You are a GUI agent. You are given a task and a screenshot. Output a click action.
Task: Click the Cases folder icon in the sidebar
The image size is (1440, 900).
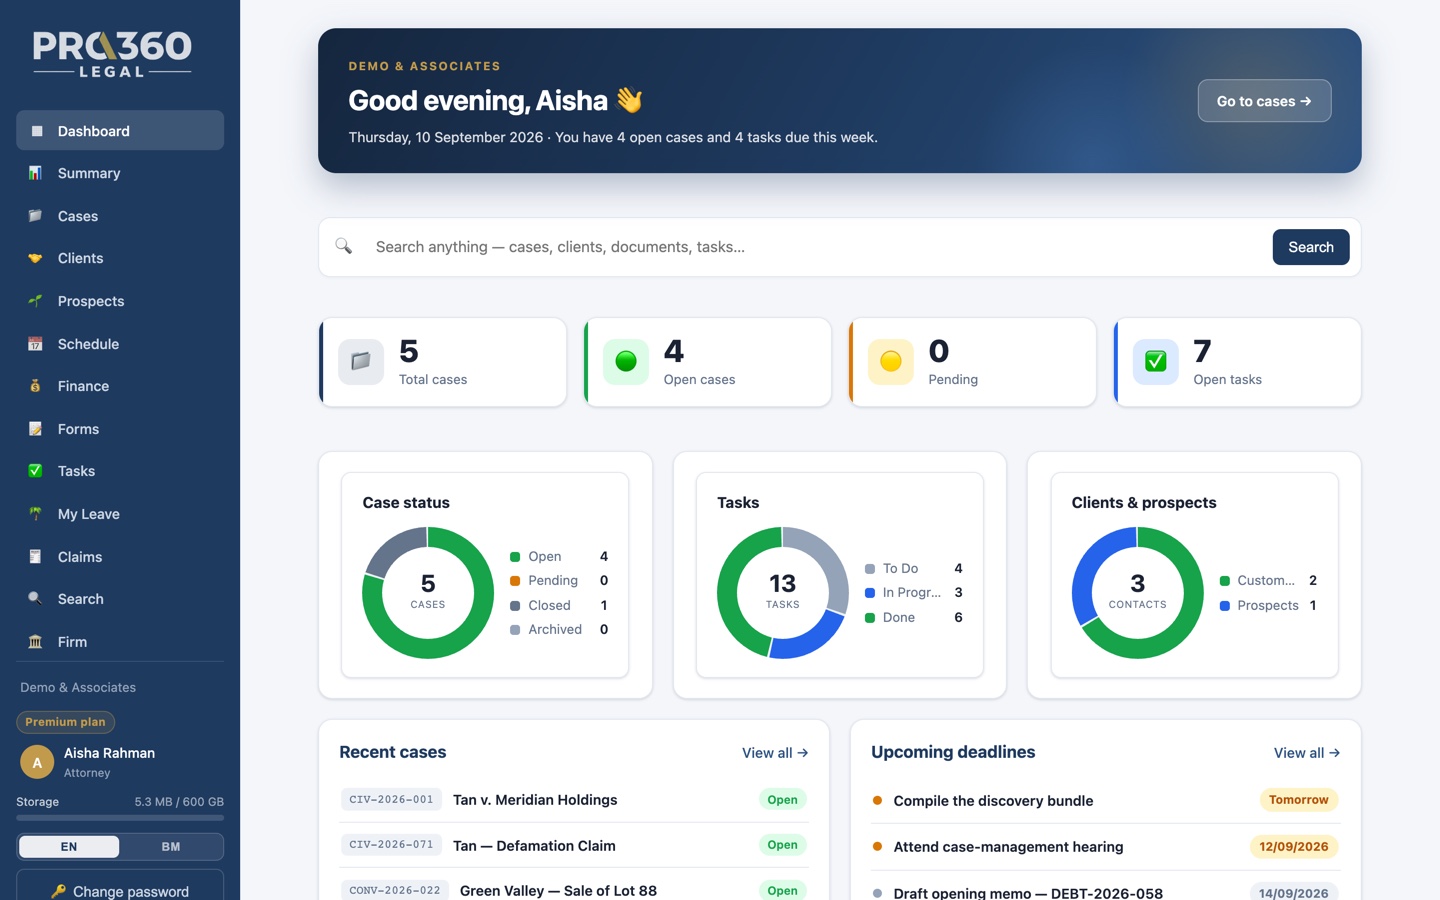(36, 216)
